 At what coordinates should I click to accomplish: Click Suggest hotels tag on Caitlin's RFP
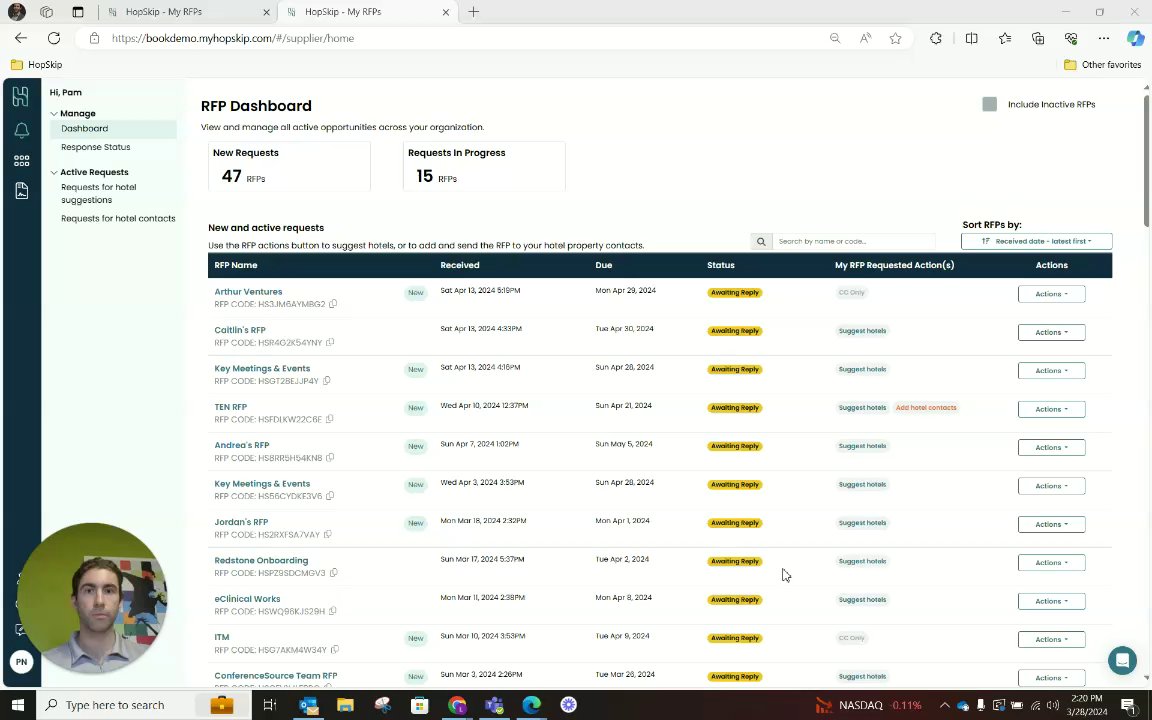(863, 331)
